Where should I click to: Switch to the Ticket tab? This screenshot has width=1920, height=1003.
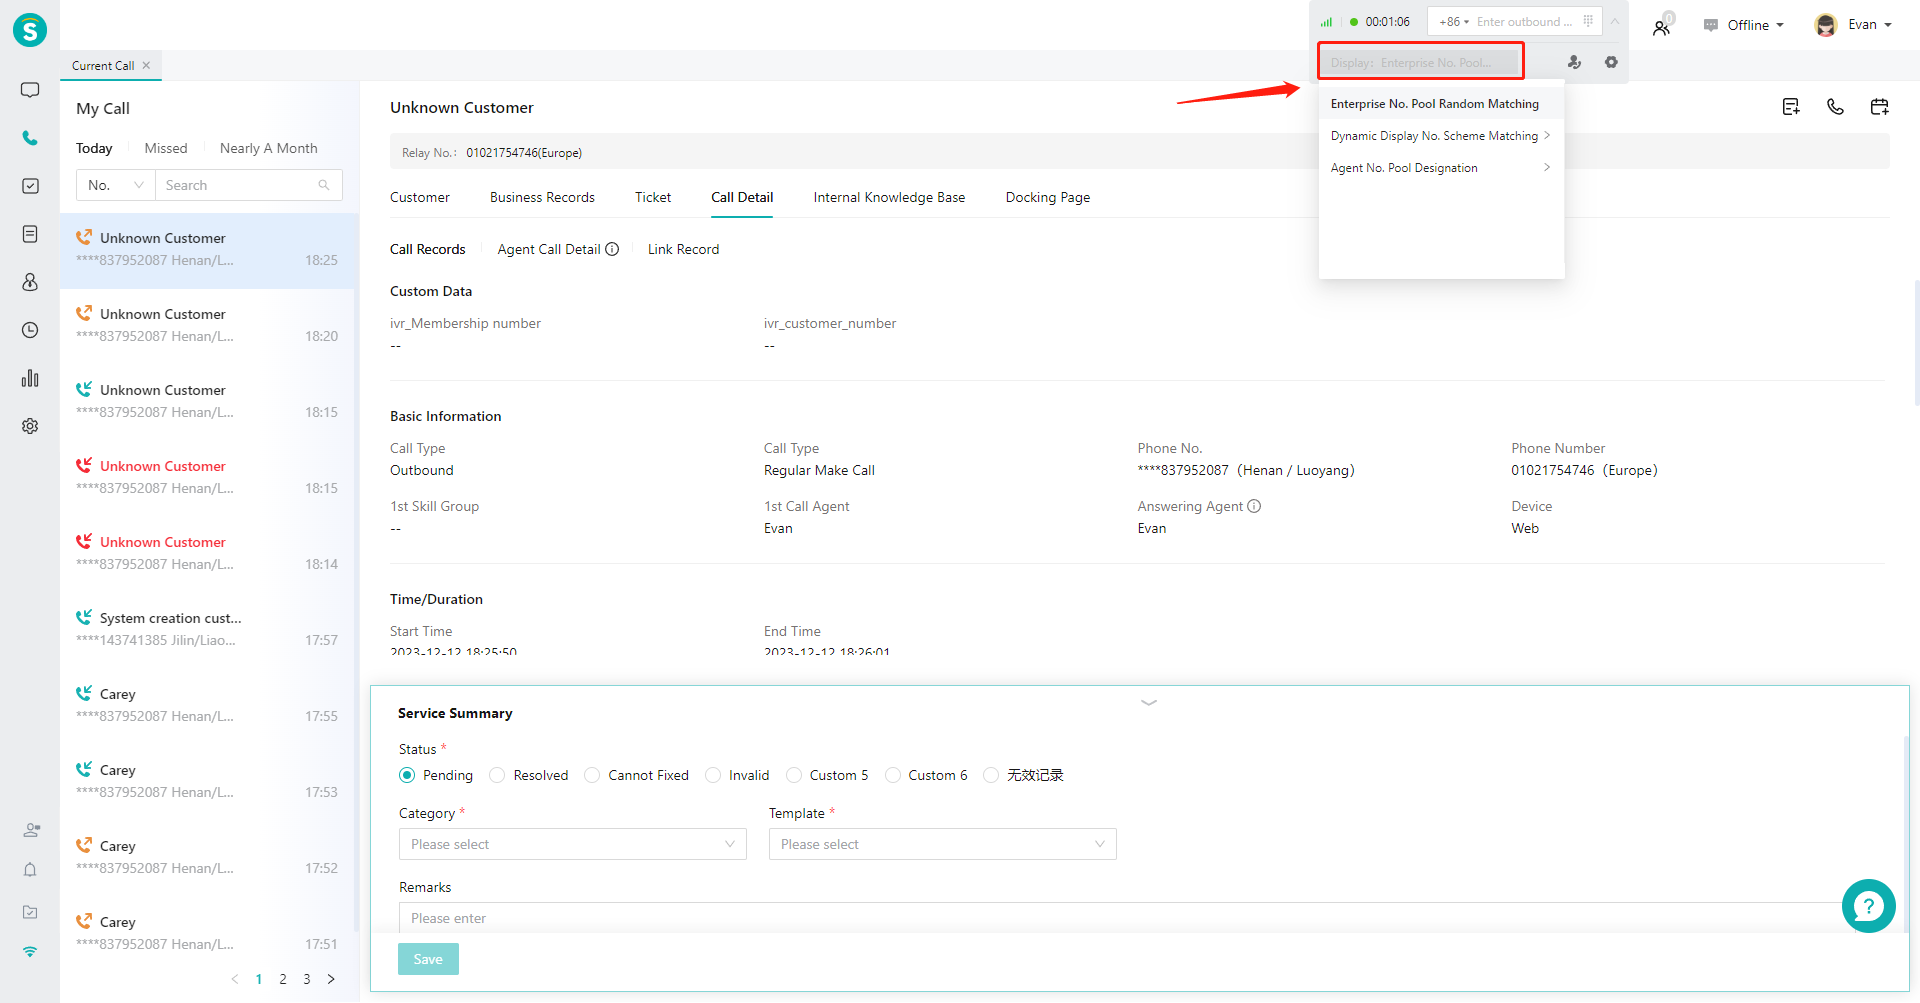coord(653,197)
